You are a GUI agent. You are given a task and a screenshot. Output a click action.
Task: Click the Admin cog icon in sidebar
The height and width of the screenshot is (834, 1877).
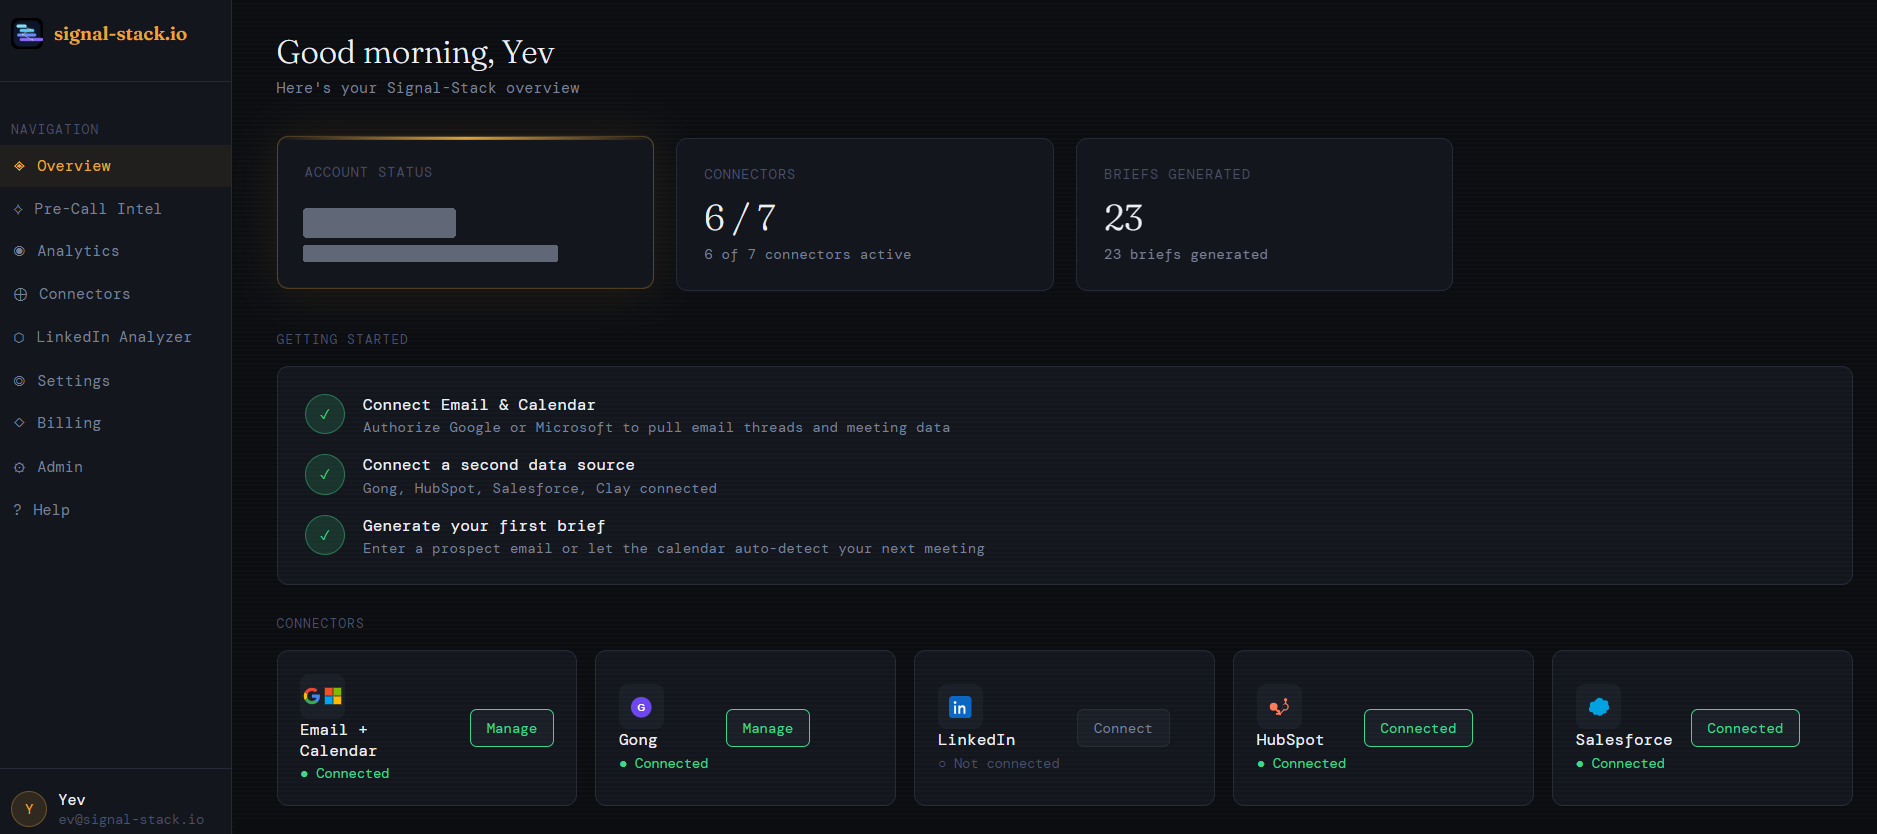point(19,467)
